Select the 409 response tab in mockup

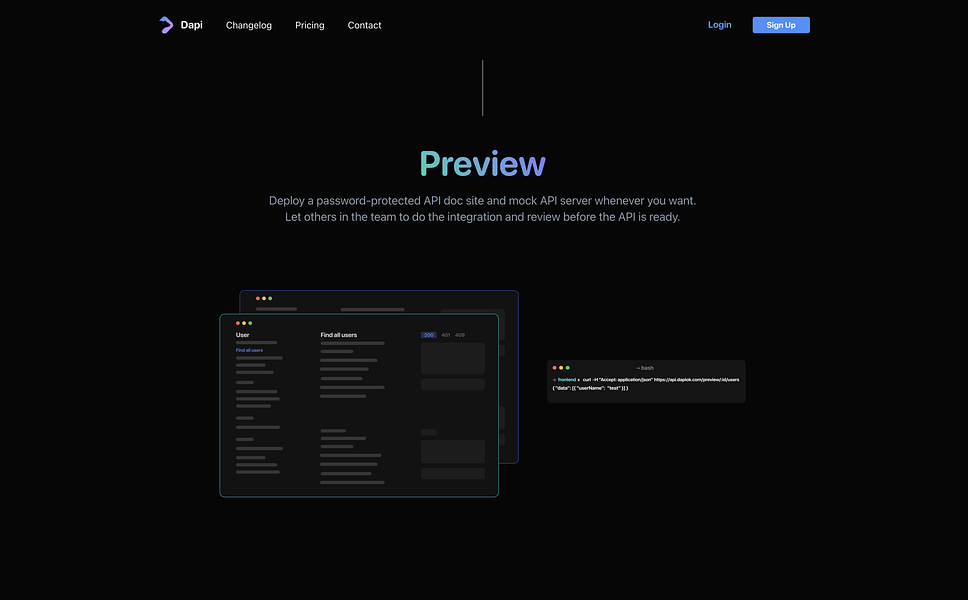click(x=460, y=335)
